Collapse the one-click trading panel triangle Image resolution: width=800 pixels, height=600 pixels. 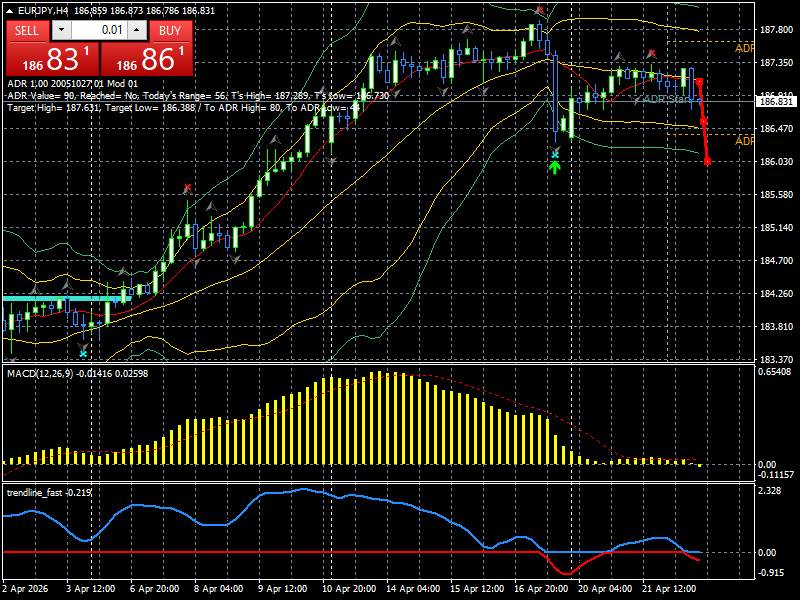click(10, 10)
